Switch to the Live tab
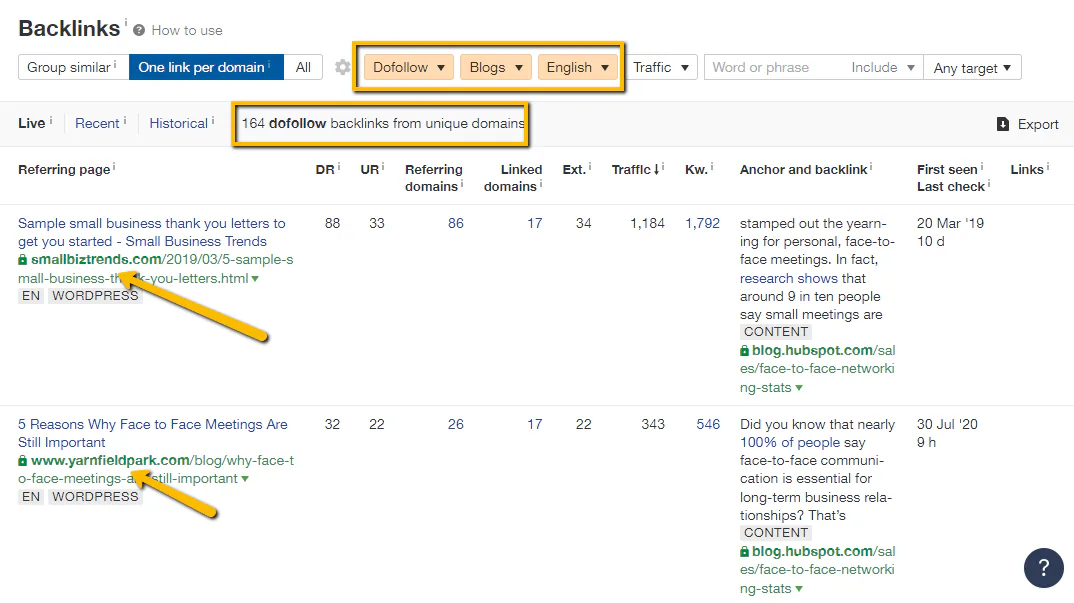Viewport: 1074px width, 603px height. [32, 123]
